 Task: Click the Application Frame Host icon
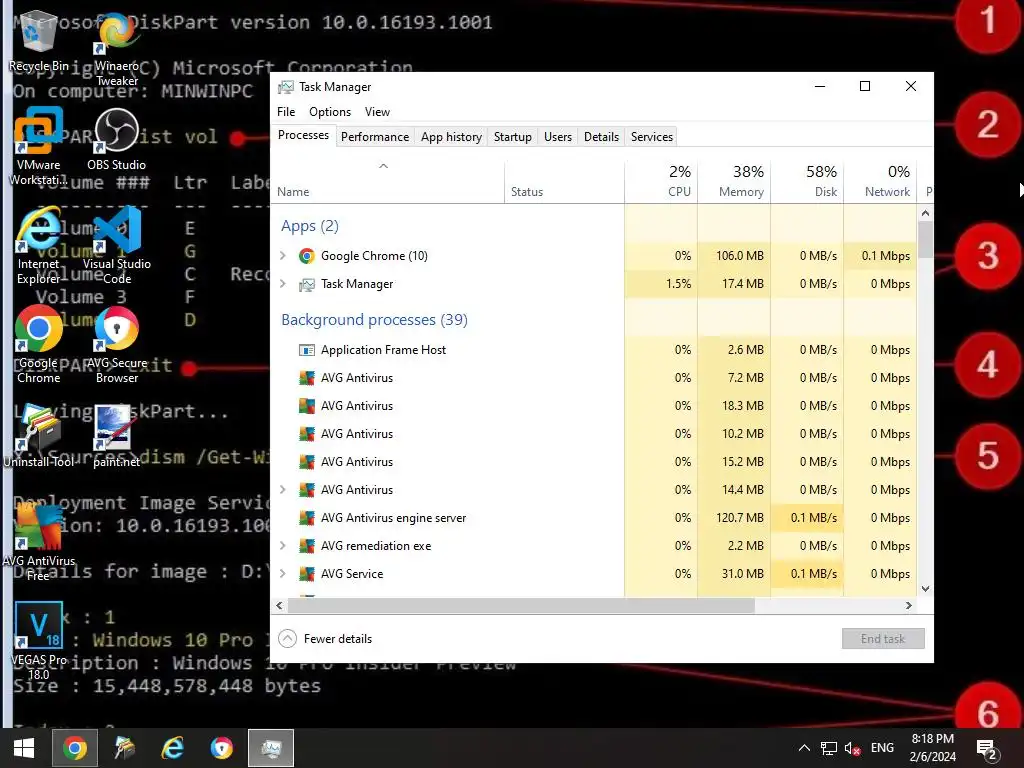pyautogui.click(x=306, y=350)
